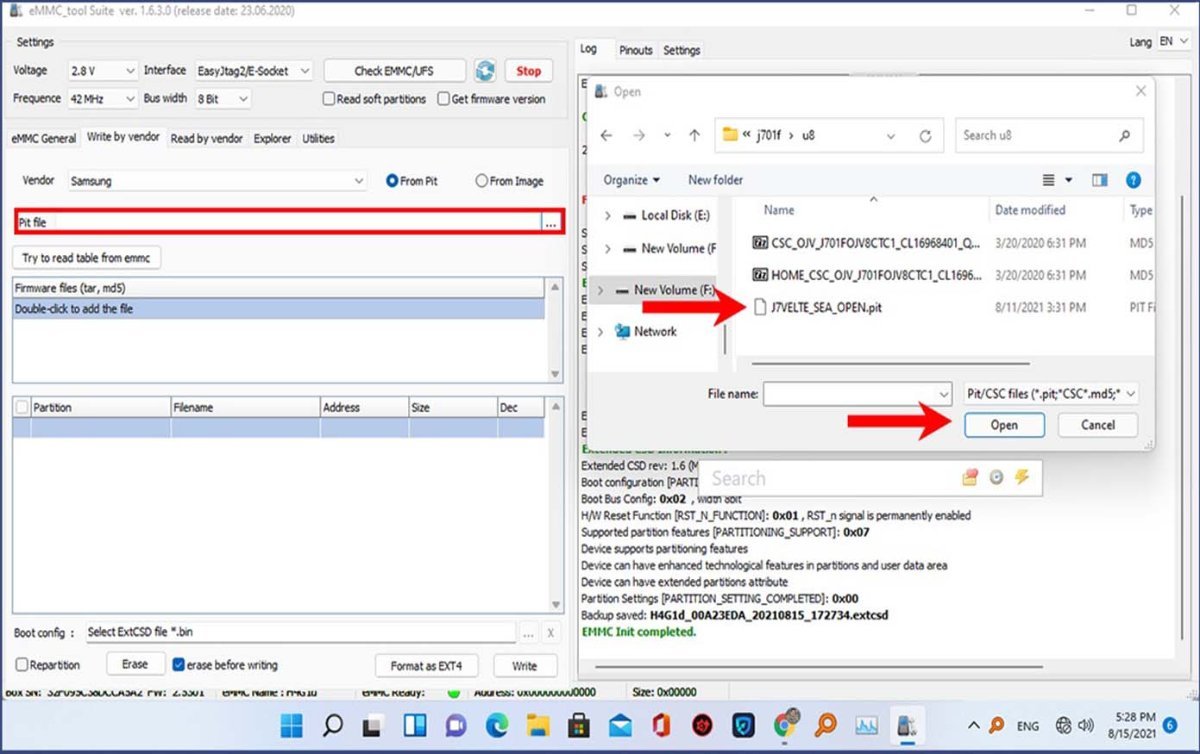1200x754 pixels.
Task: Click the File name input field
Action: click(857, 394)
